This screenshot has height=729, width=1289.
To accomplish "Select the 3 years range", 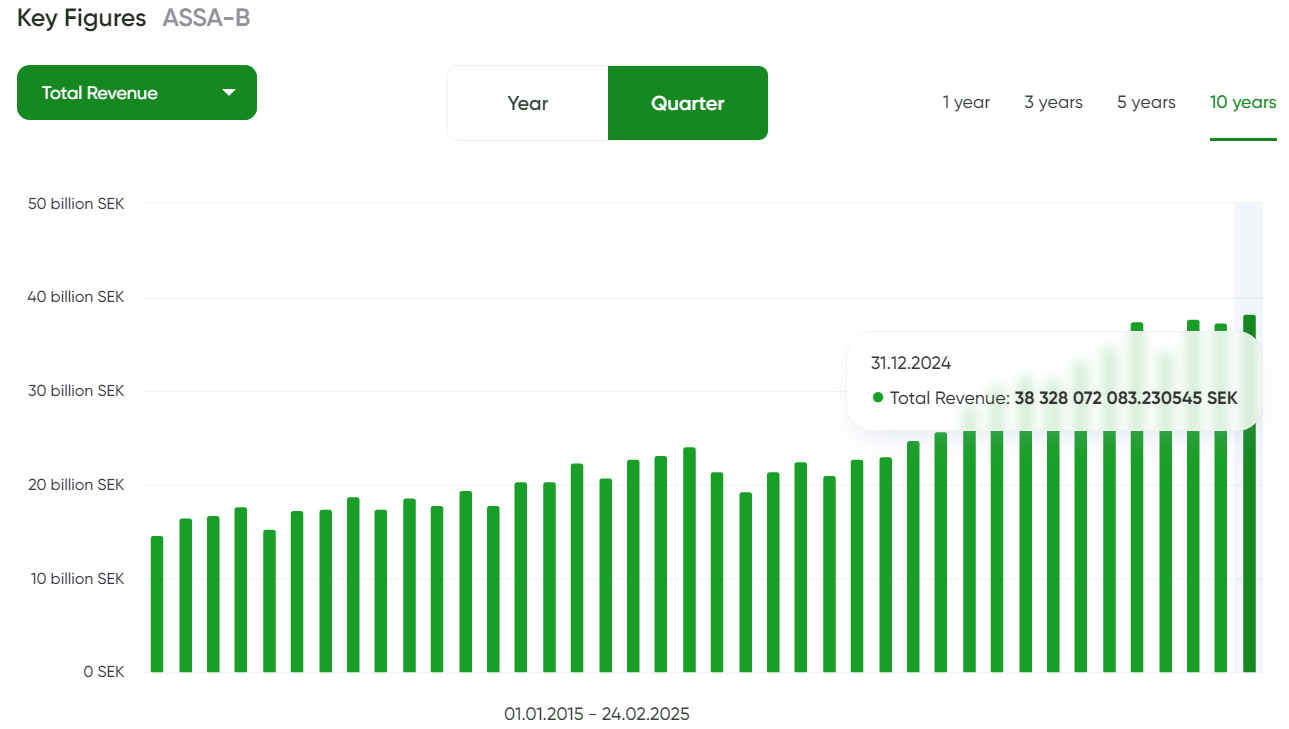I will pos(1053,102).
